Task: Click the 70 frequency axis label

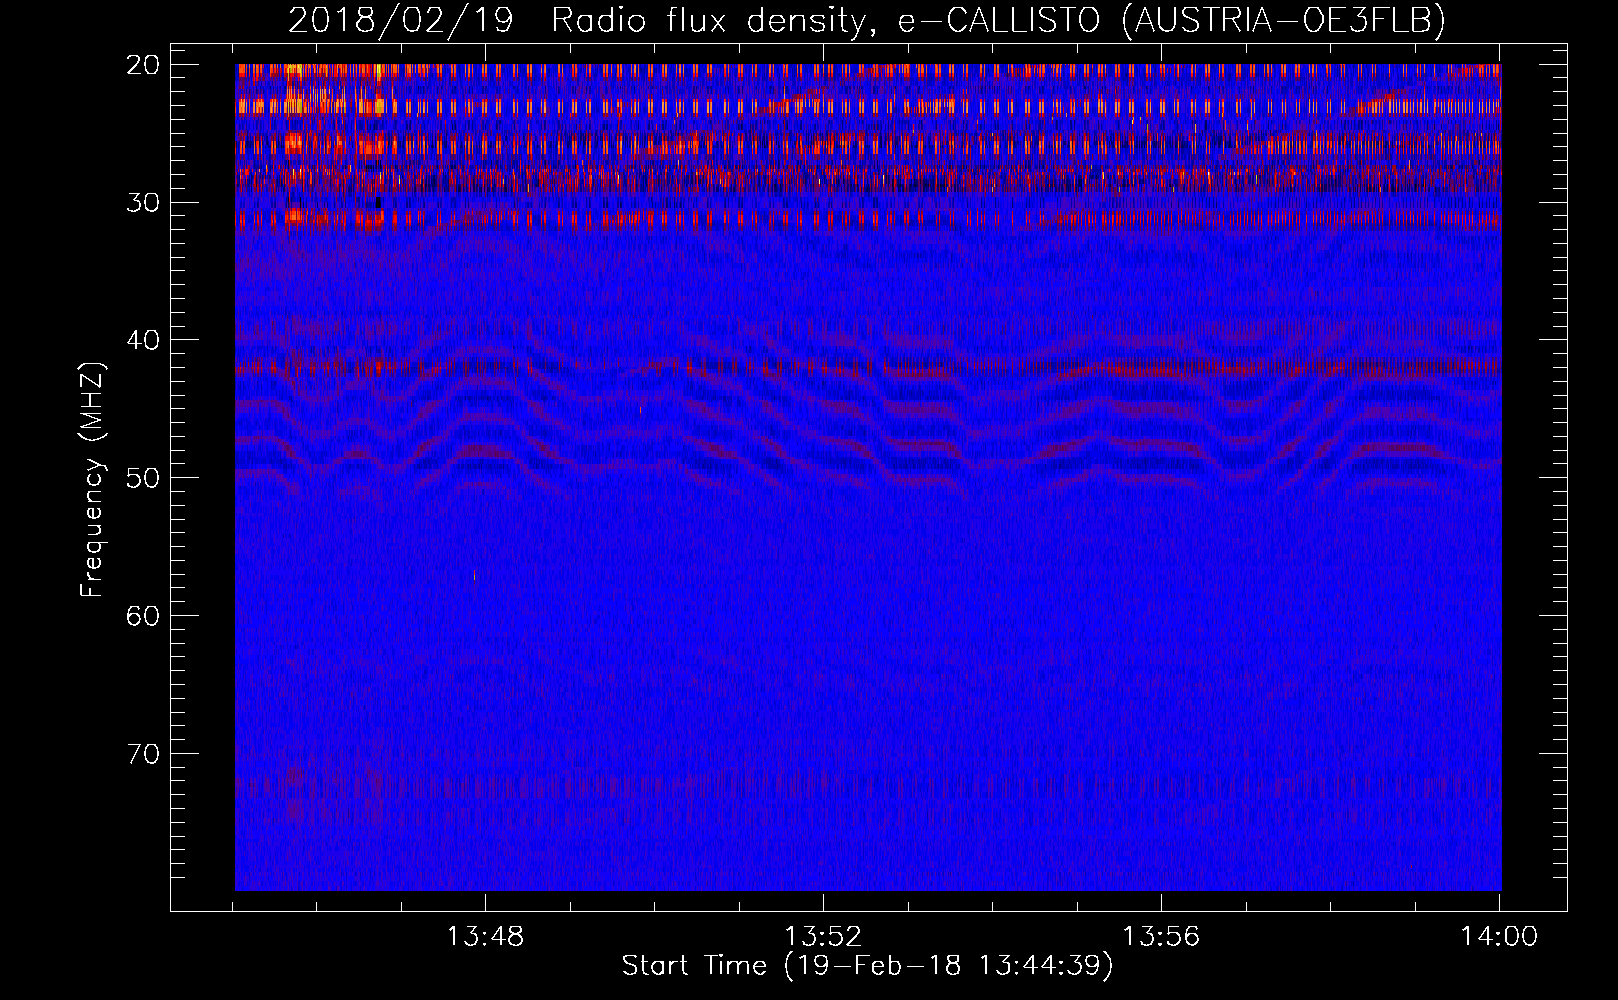Action: tap(143, 754)
